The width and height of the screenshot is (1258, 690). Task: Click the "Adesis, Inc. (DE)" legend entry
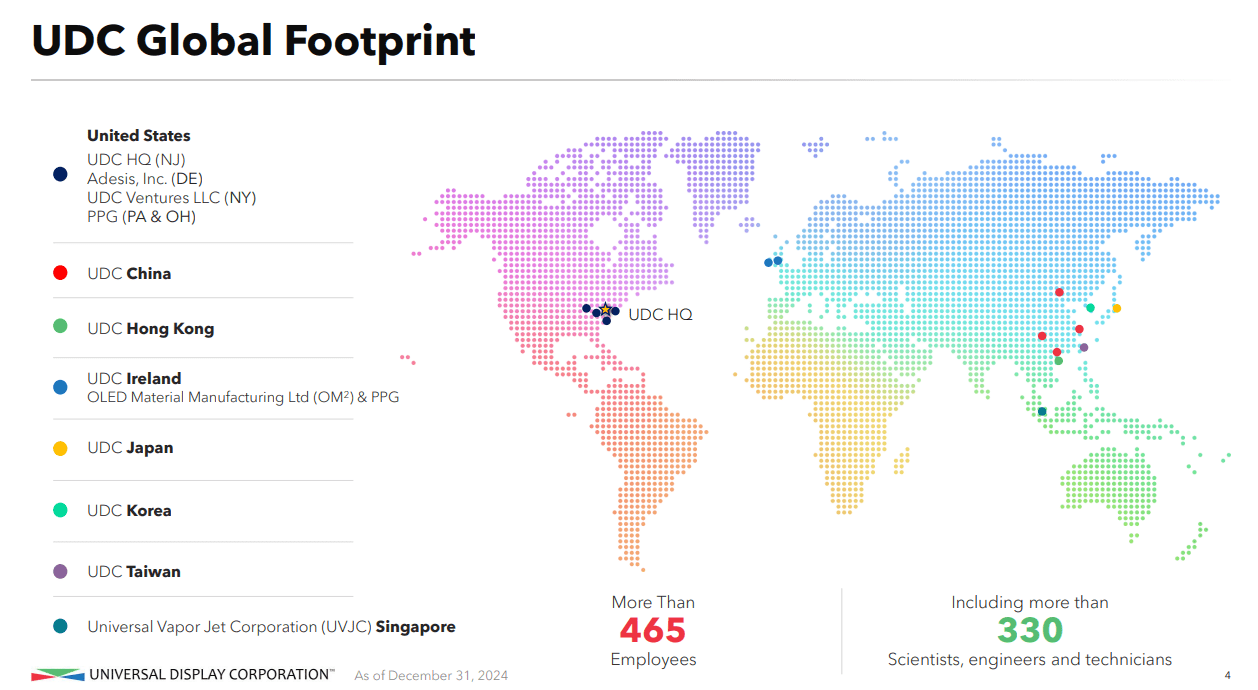(144, 178)
